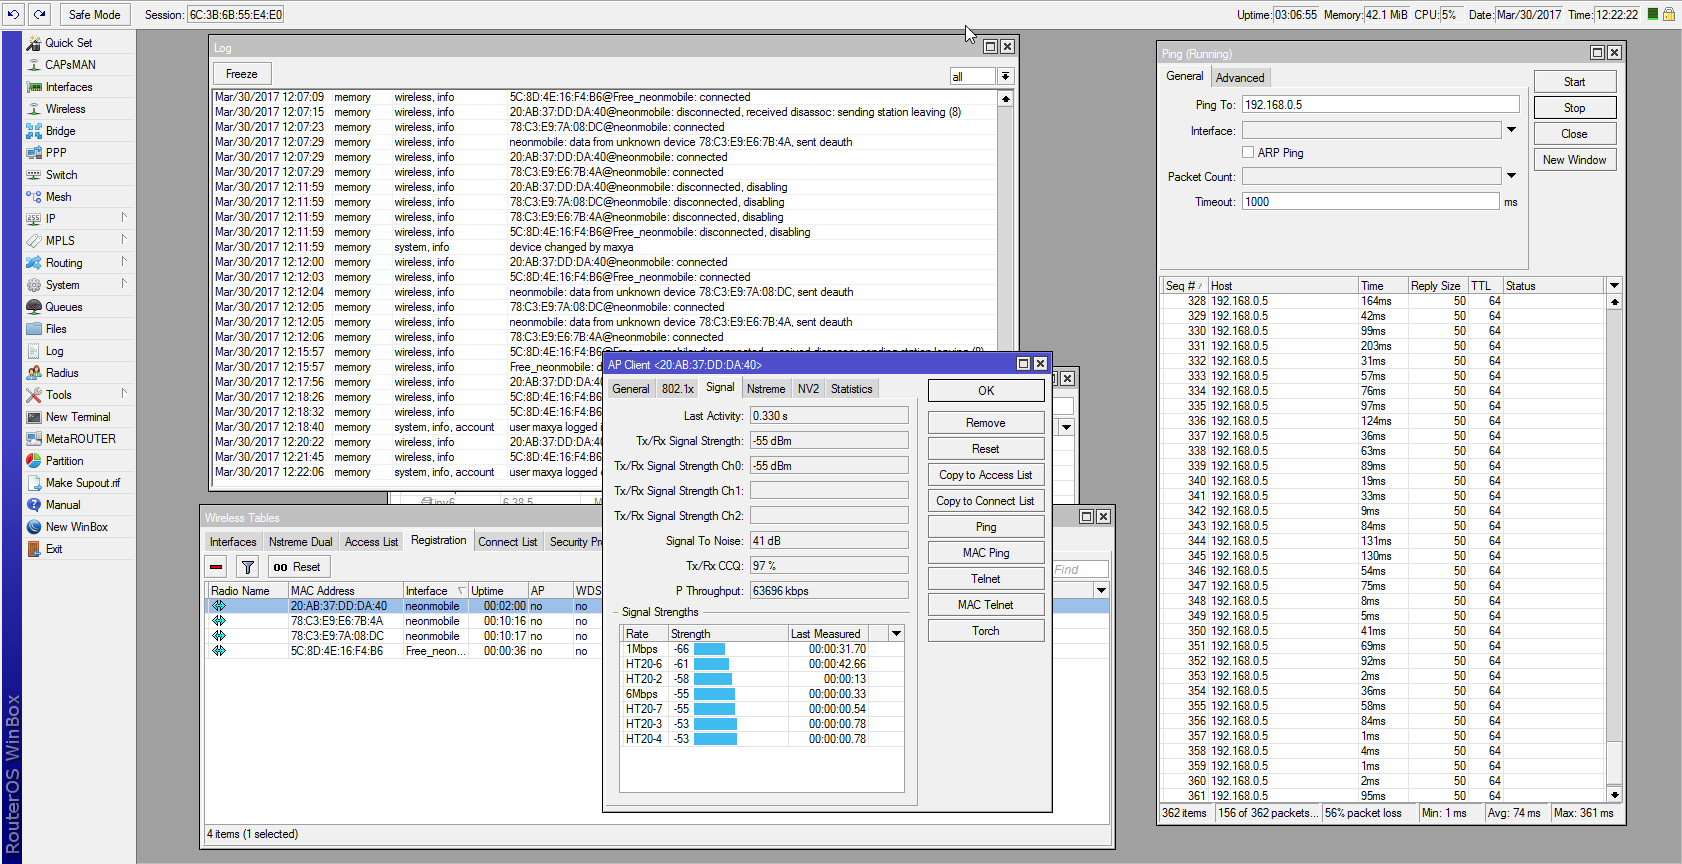Click the Uptime column header in Registration

498,591
